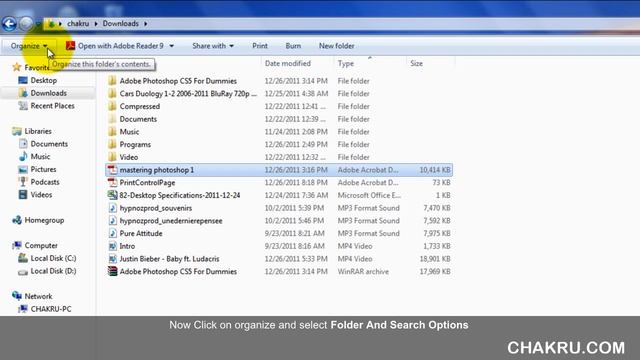Open the Organize dropdown menu
Screen dimensions: 640x360
click(x=29, y=46)
